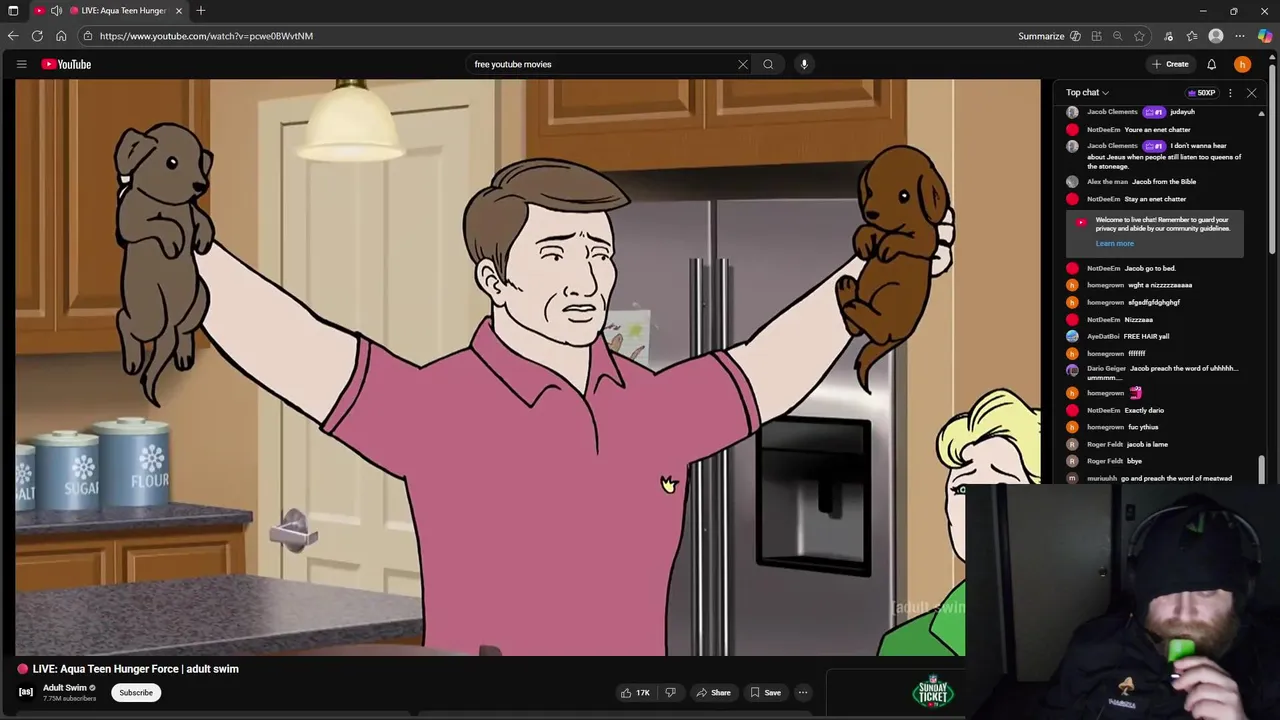Click chat user Dario Geiger's avatar
This screenshot has width=1280, height=720.
1072,369
